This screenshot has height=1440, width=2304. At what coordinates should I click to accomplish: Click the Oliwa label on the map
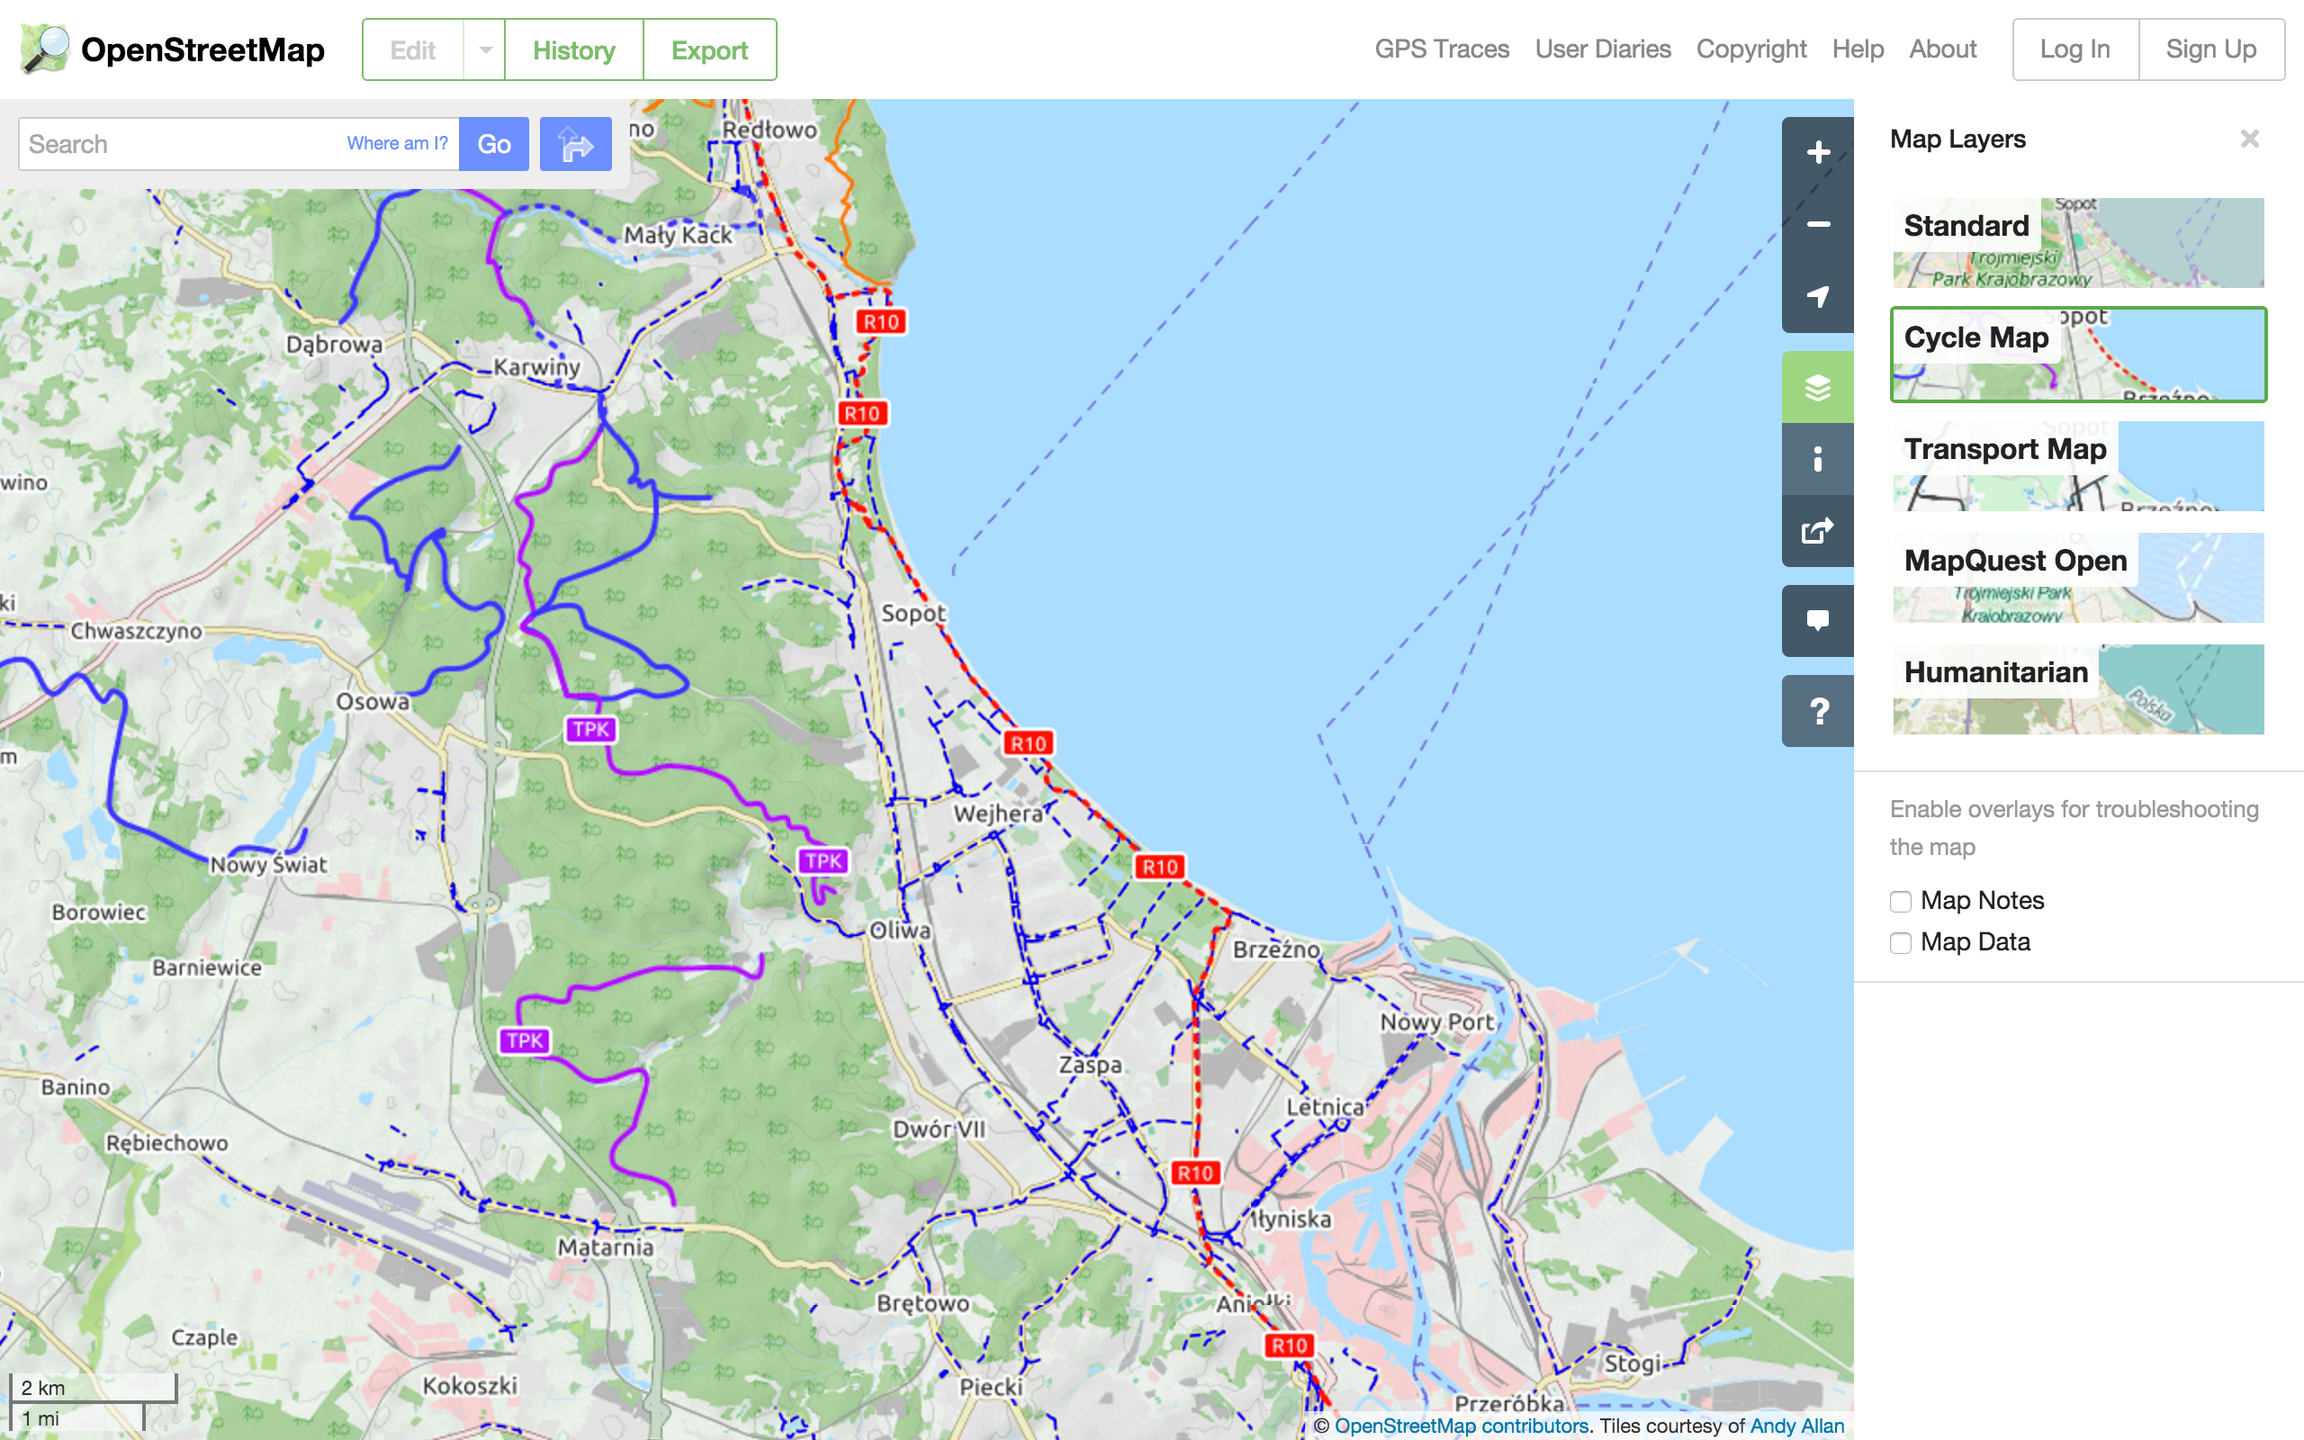coord(900,930)
